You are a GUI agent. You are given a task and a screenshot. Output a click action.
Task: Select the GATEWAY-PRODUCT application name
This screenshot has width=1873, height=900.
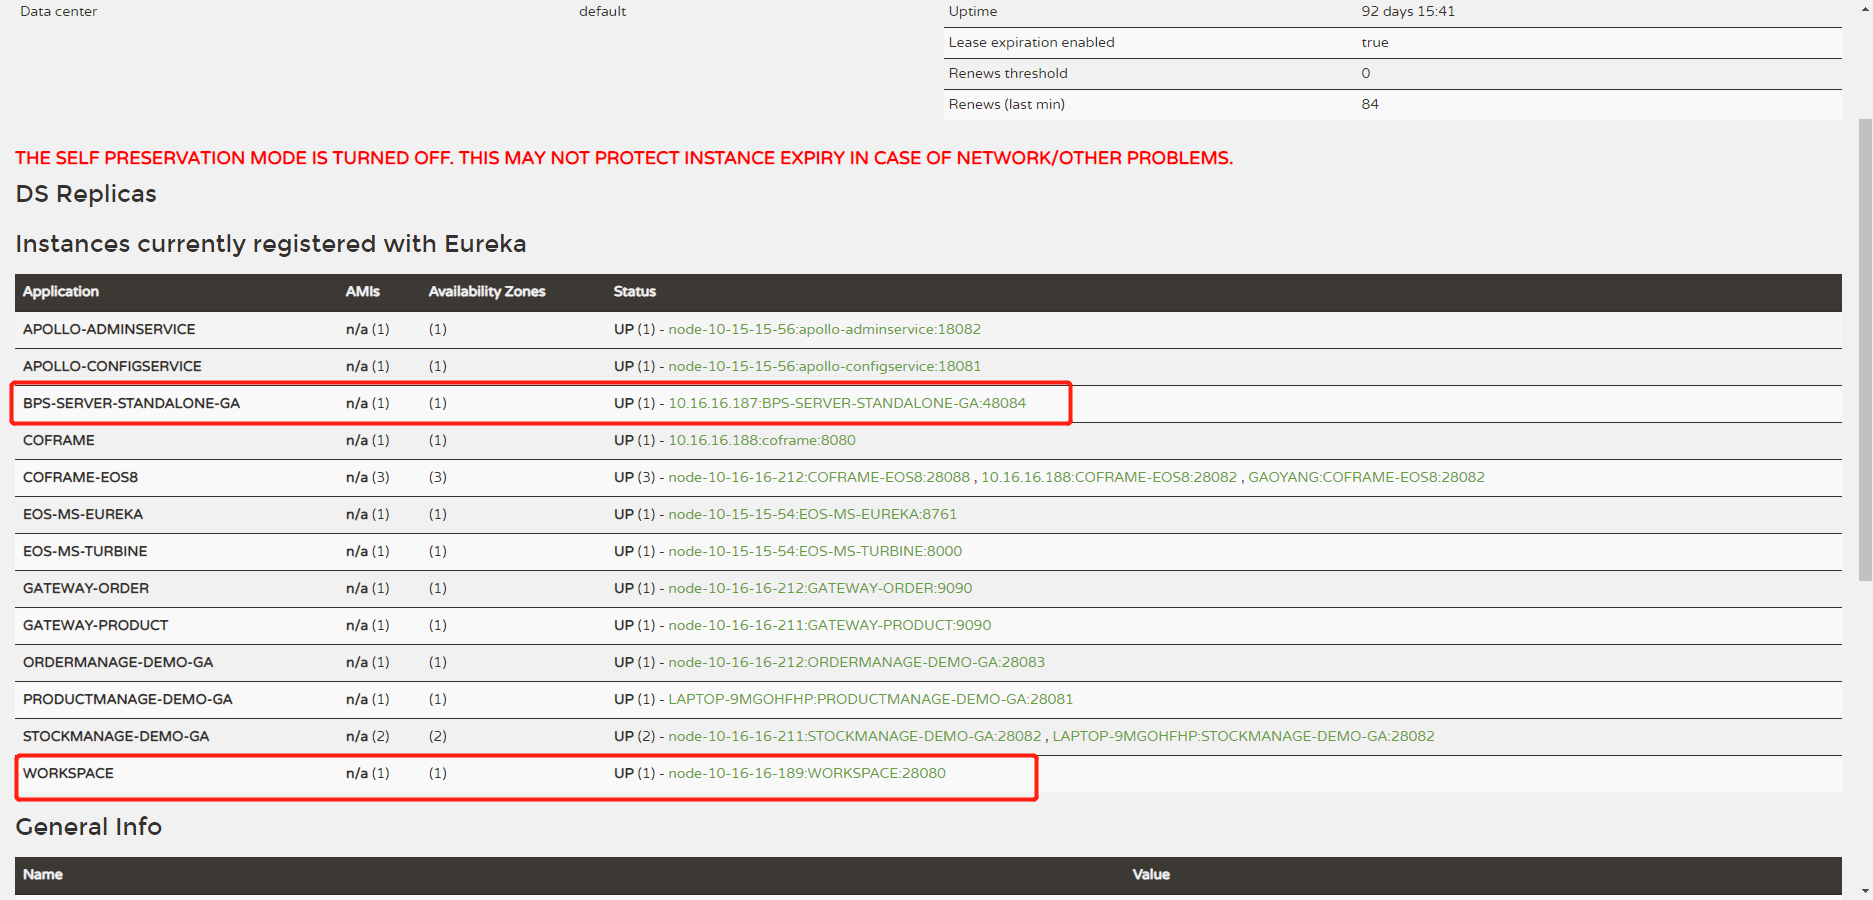[x=96, y=625]
